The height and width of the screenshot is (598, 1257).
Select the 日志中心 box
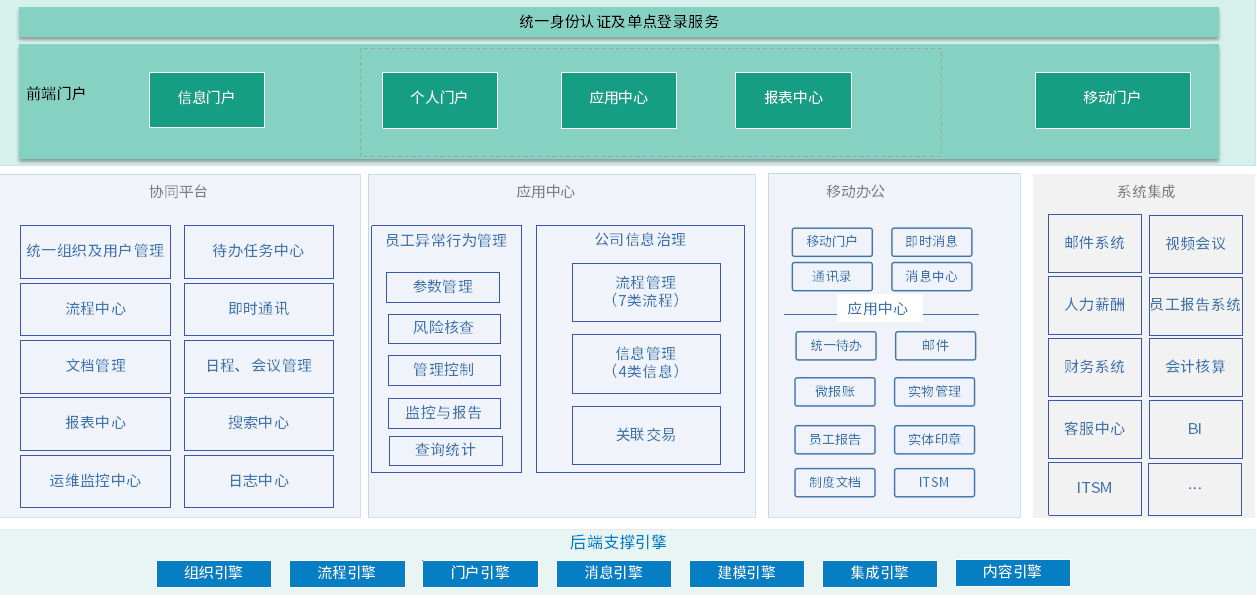(259, 482)
